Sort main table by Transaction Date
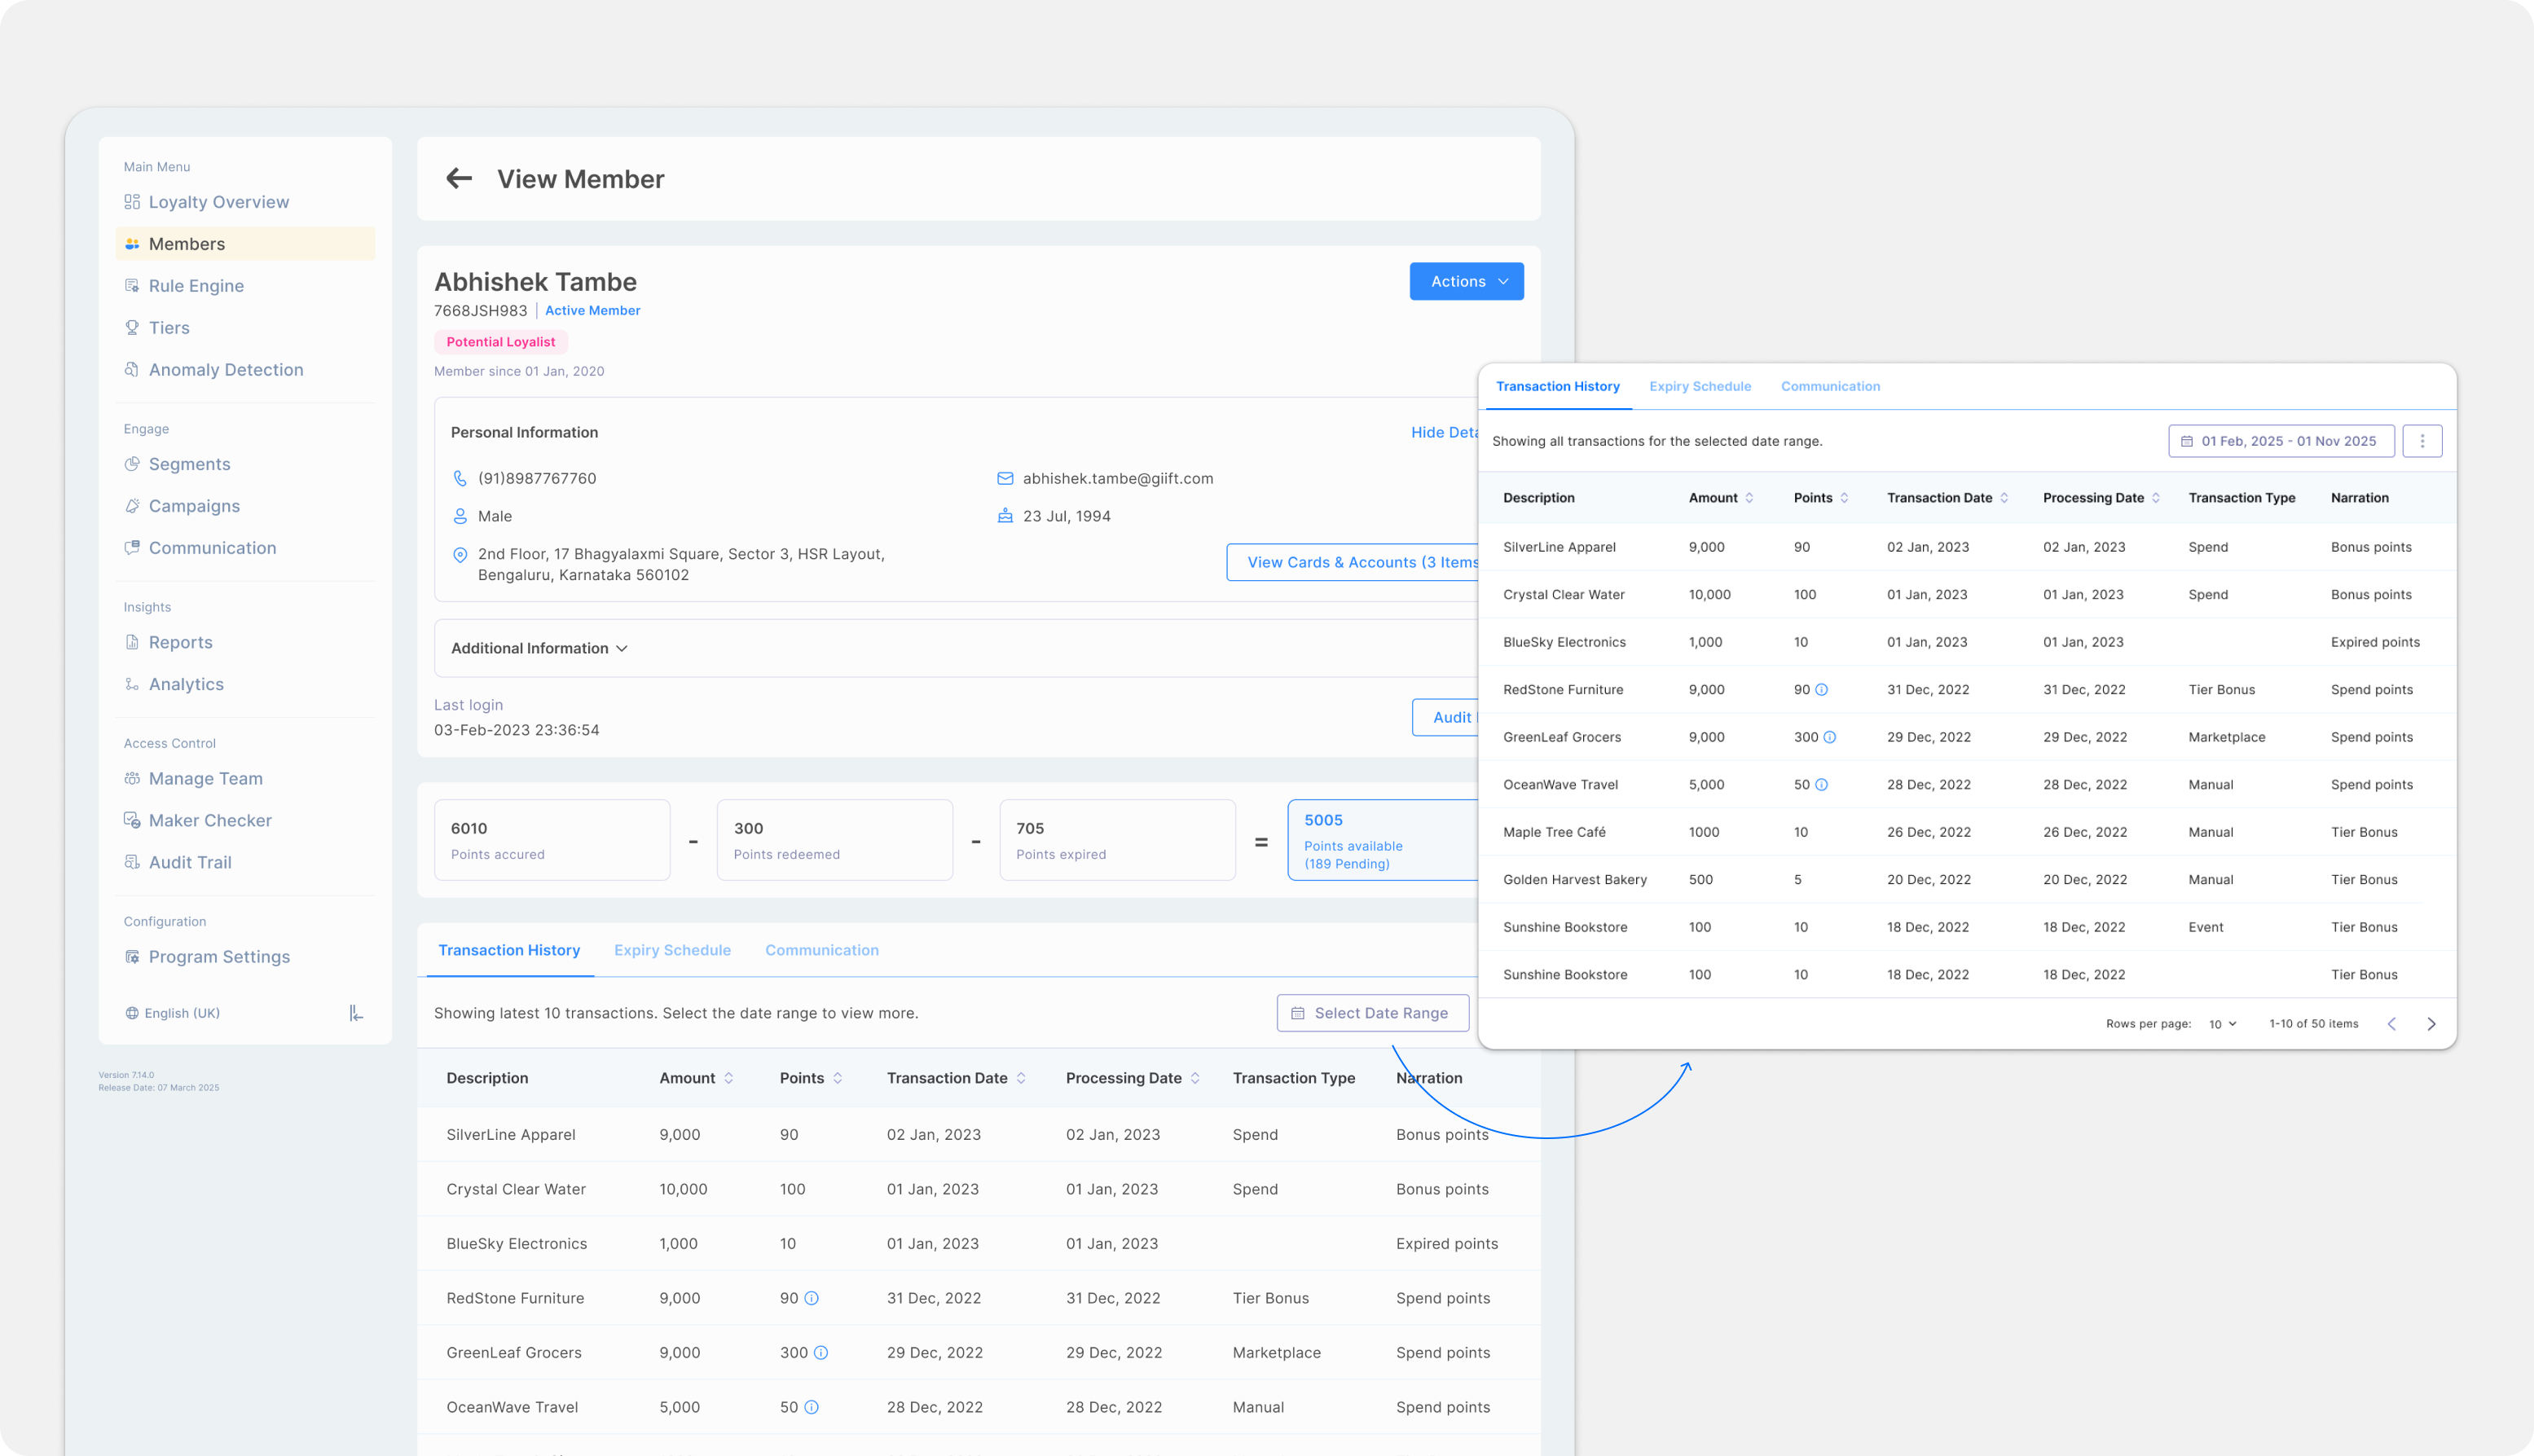The image size is (2534, 1456). tap(1021, 1078)
